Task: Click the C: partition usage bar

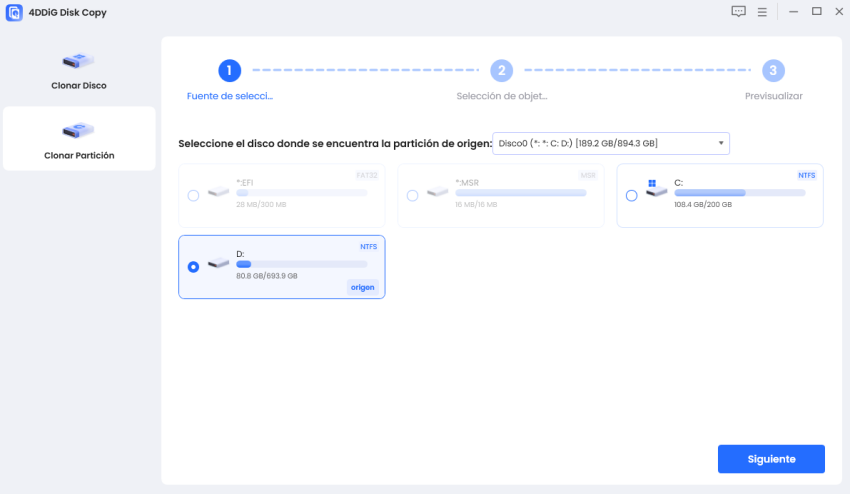Action: pyautogui.click(x=739, y=192)
